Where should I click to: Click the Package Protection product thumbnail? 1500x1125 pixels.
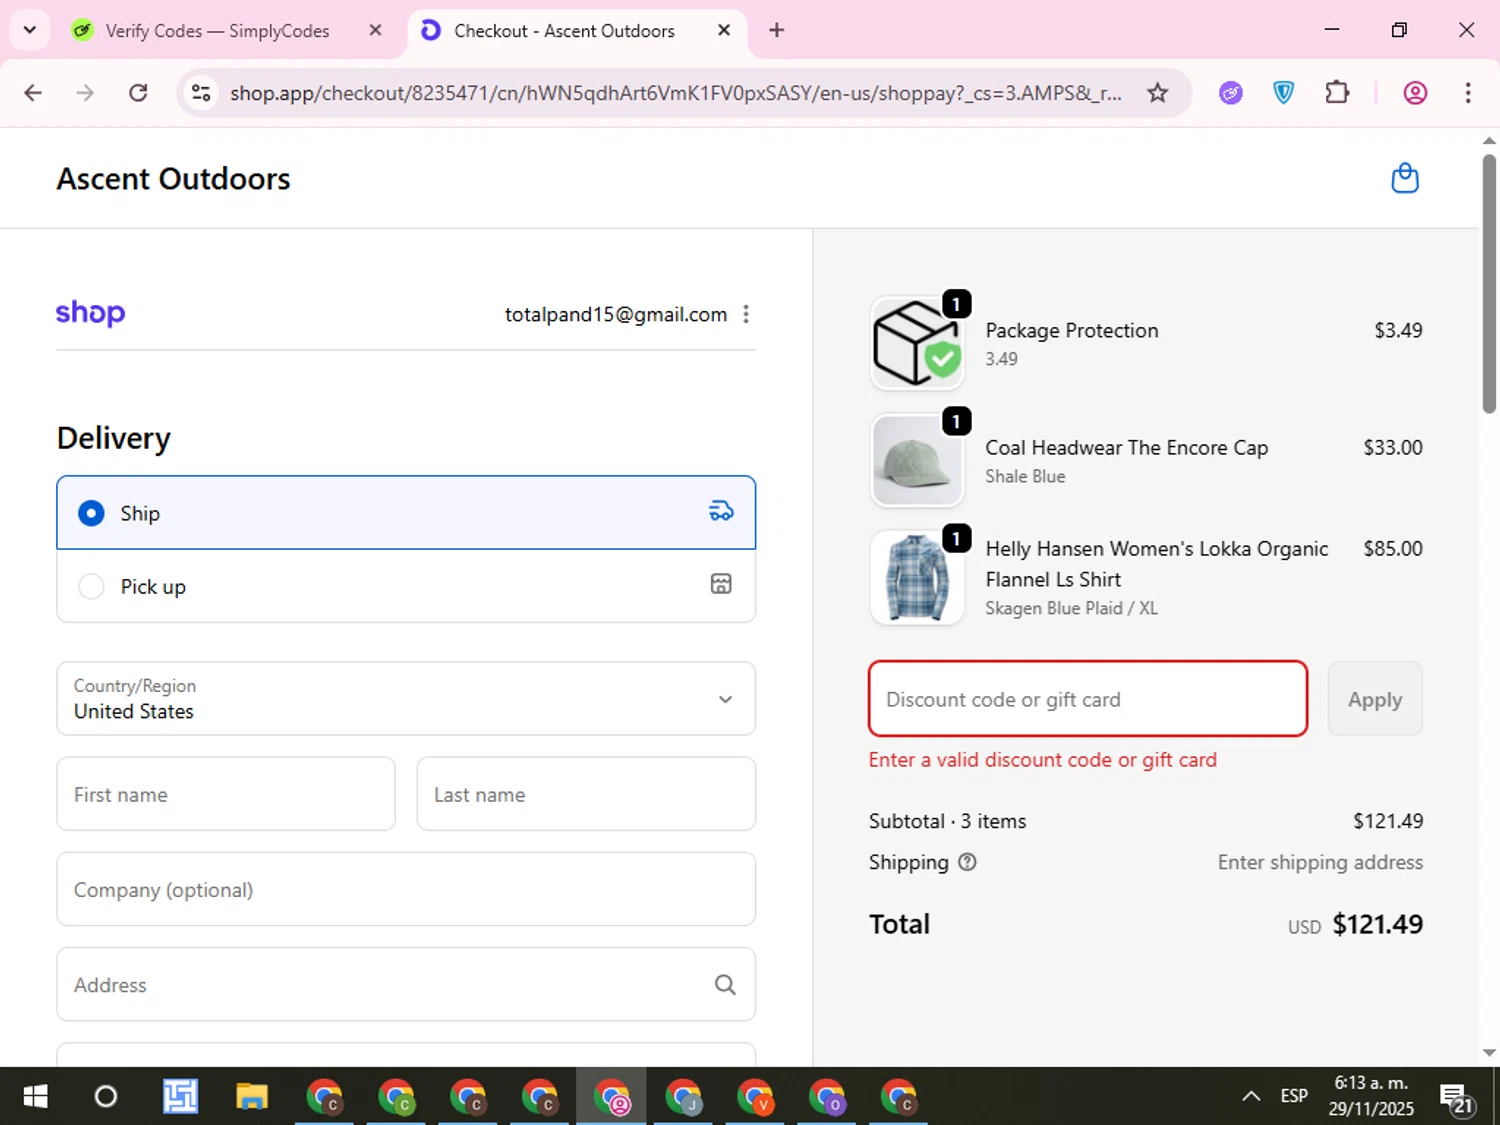click(x=917, y=343)
